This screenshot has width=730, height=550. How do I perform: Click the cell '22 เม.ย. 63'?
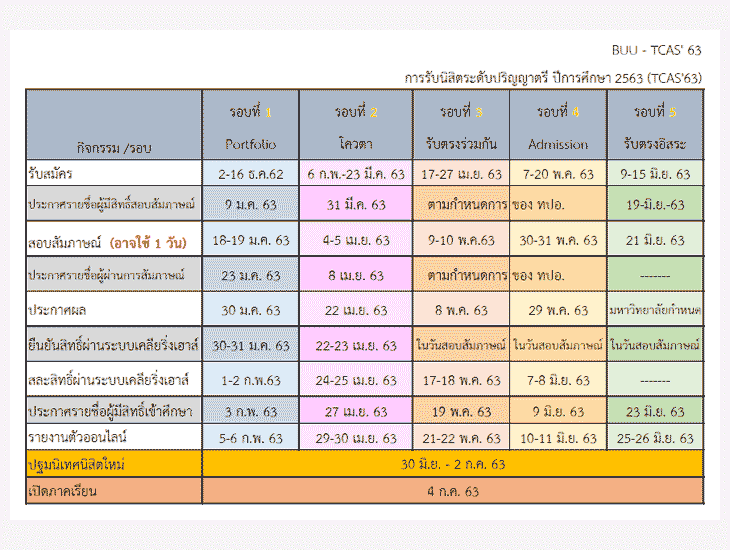coord(356,309)
